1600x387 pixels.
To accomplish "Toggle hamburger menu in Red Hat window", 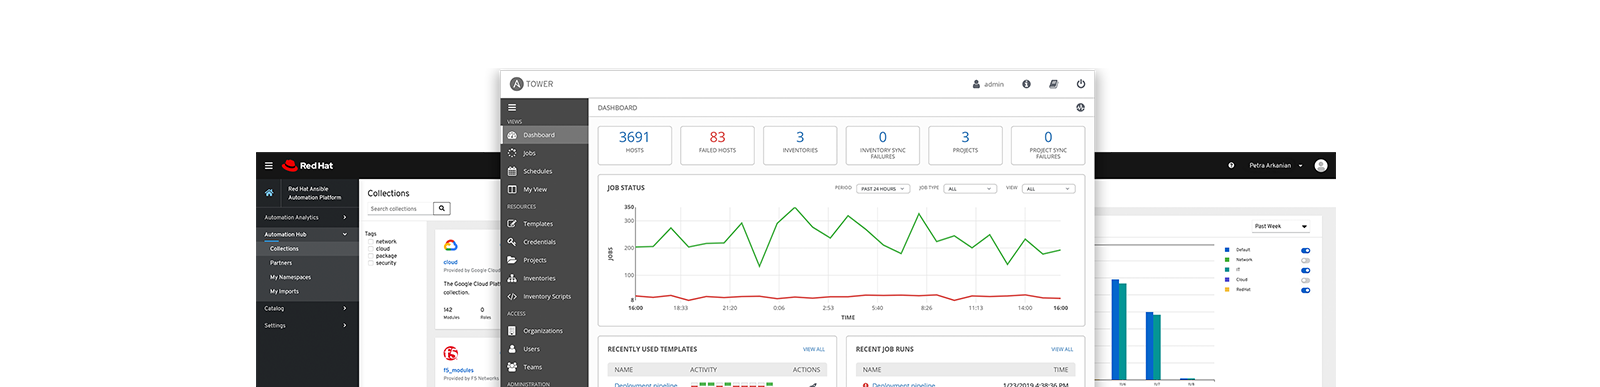I will 268,166.
